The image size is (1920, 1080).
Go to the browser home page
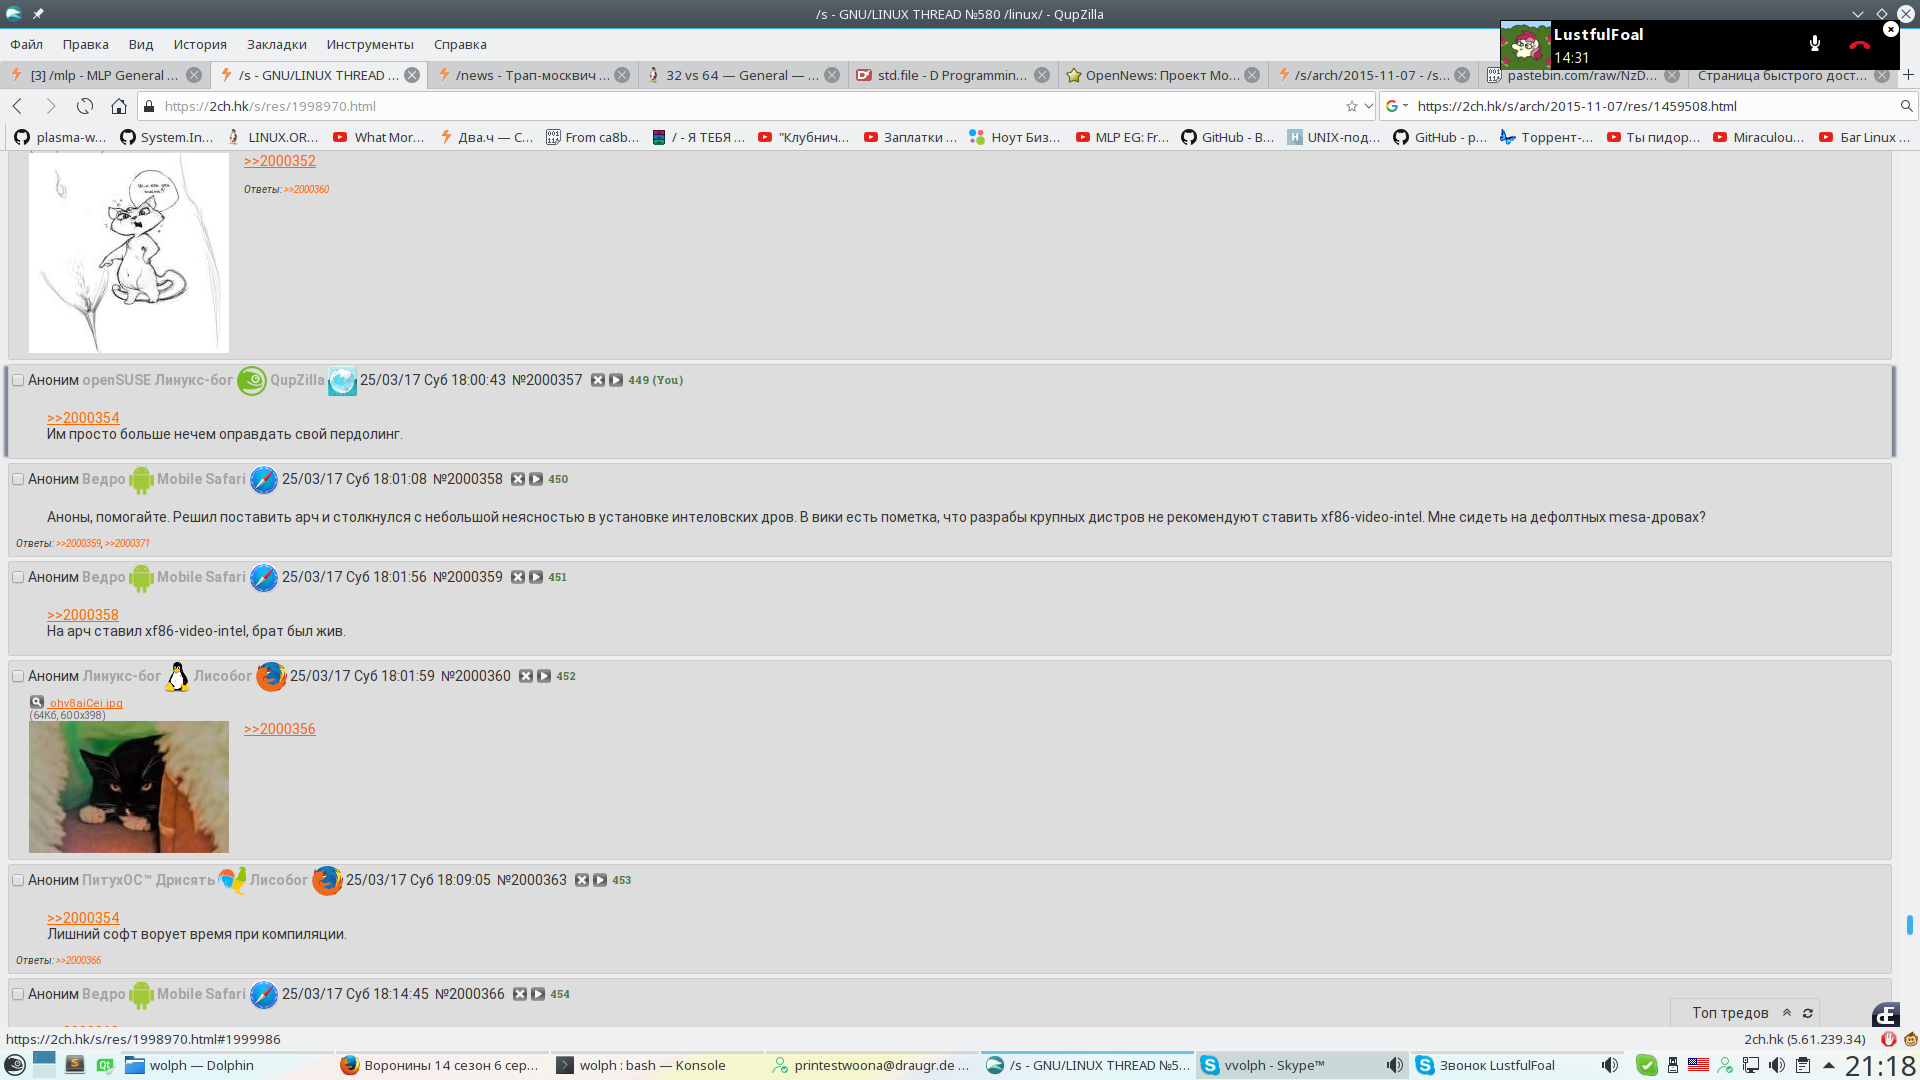point(119,106)
